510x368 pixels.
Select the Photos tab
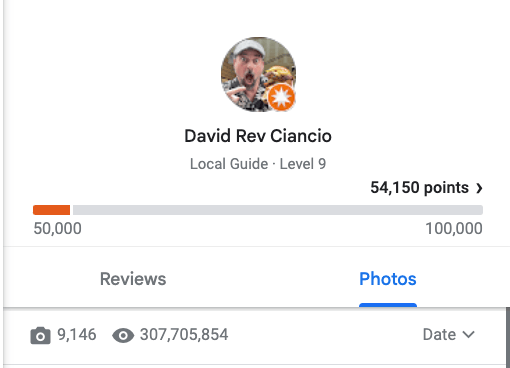click(x=388, y=279)
